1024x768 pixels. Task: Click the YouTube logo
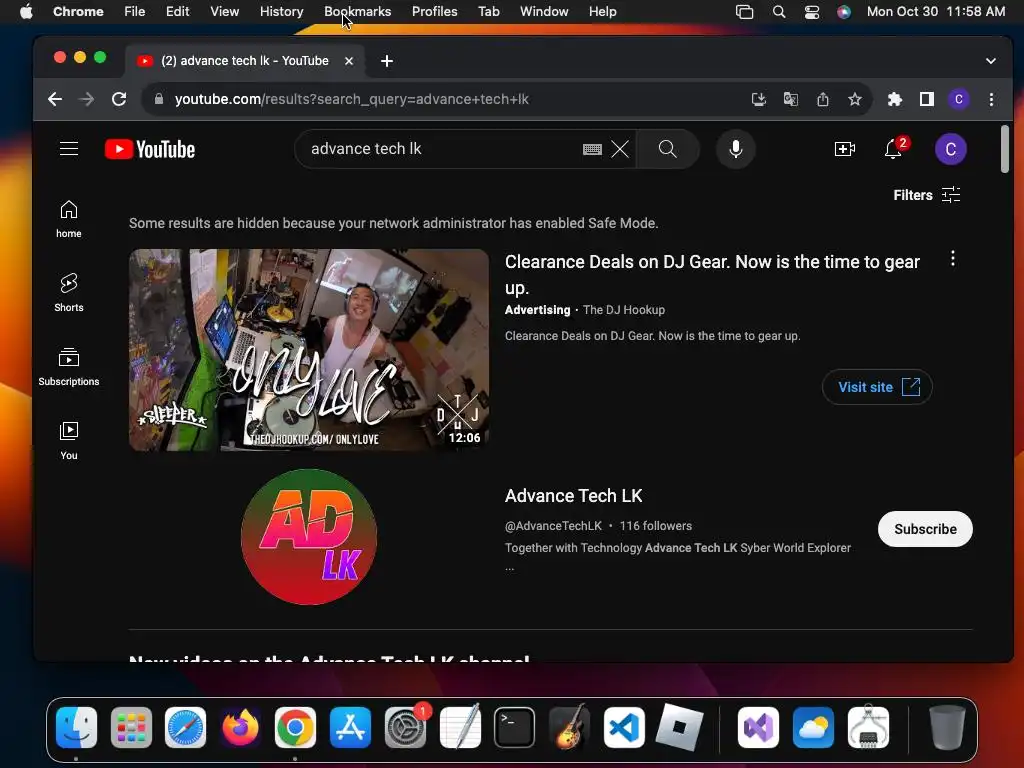pos(150,150)
